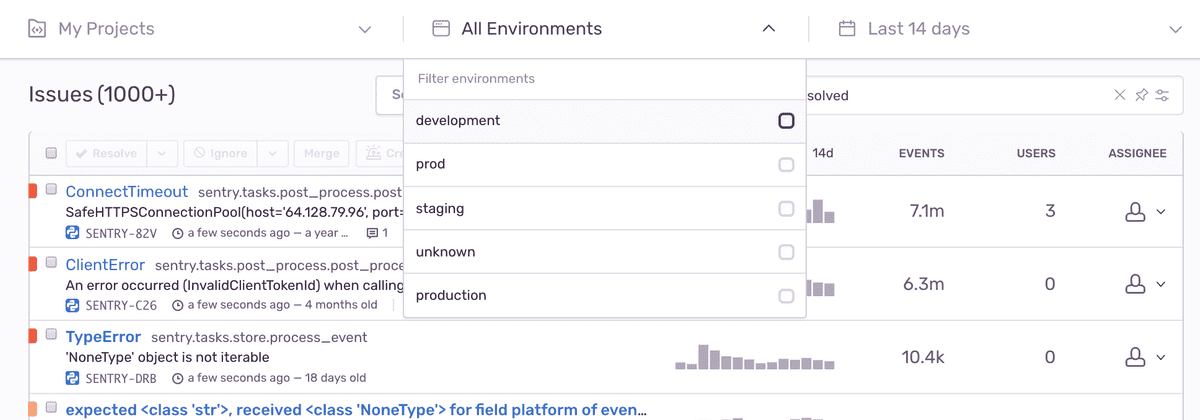Click the Resolve button

[x=107, y=154]
